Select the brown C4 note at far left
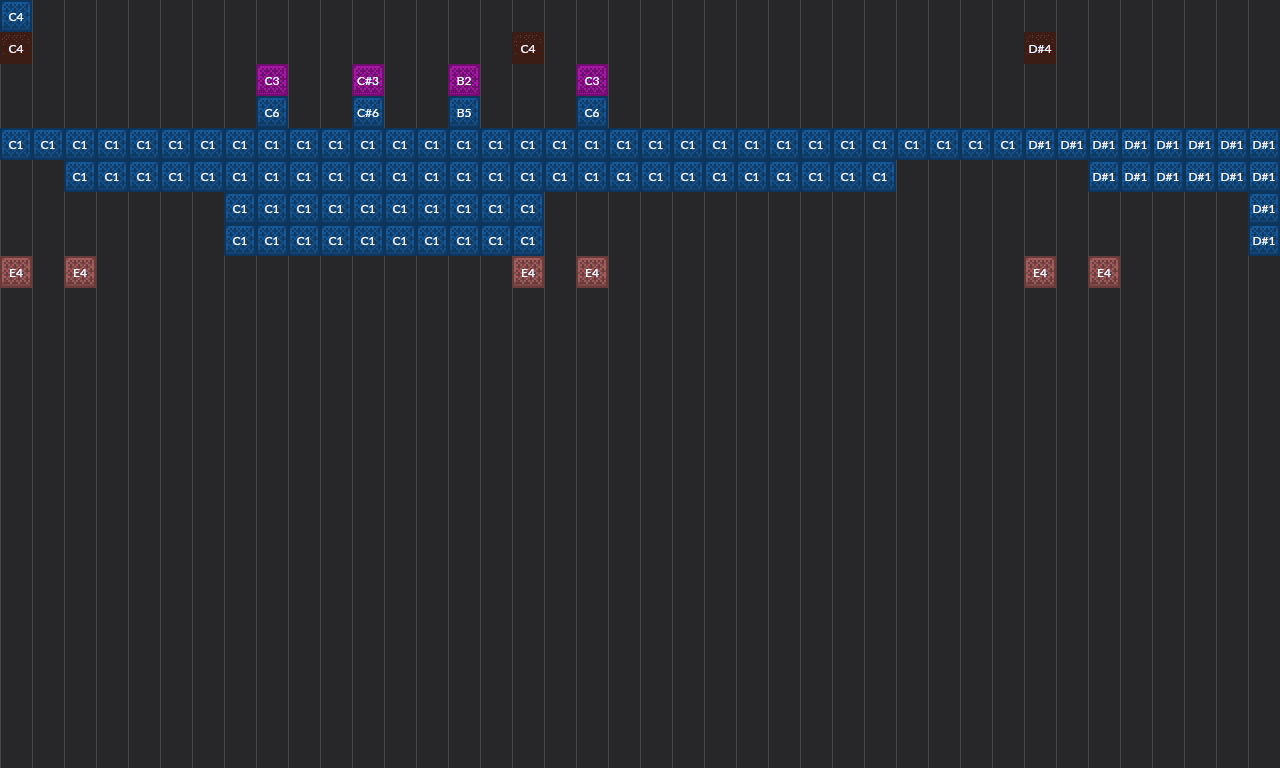 16,49
